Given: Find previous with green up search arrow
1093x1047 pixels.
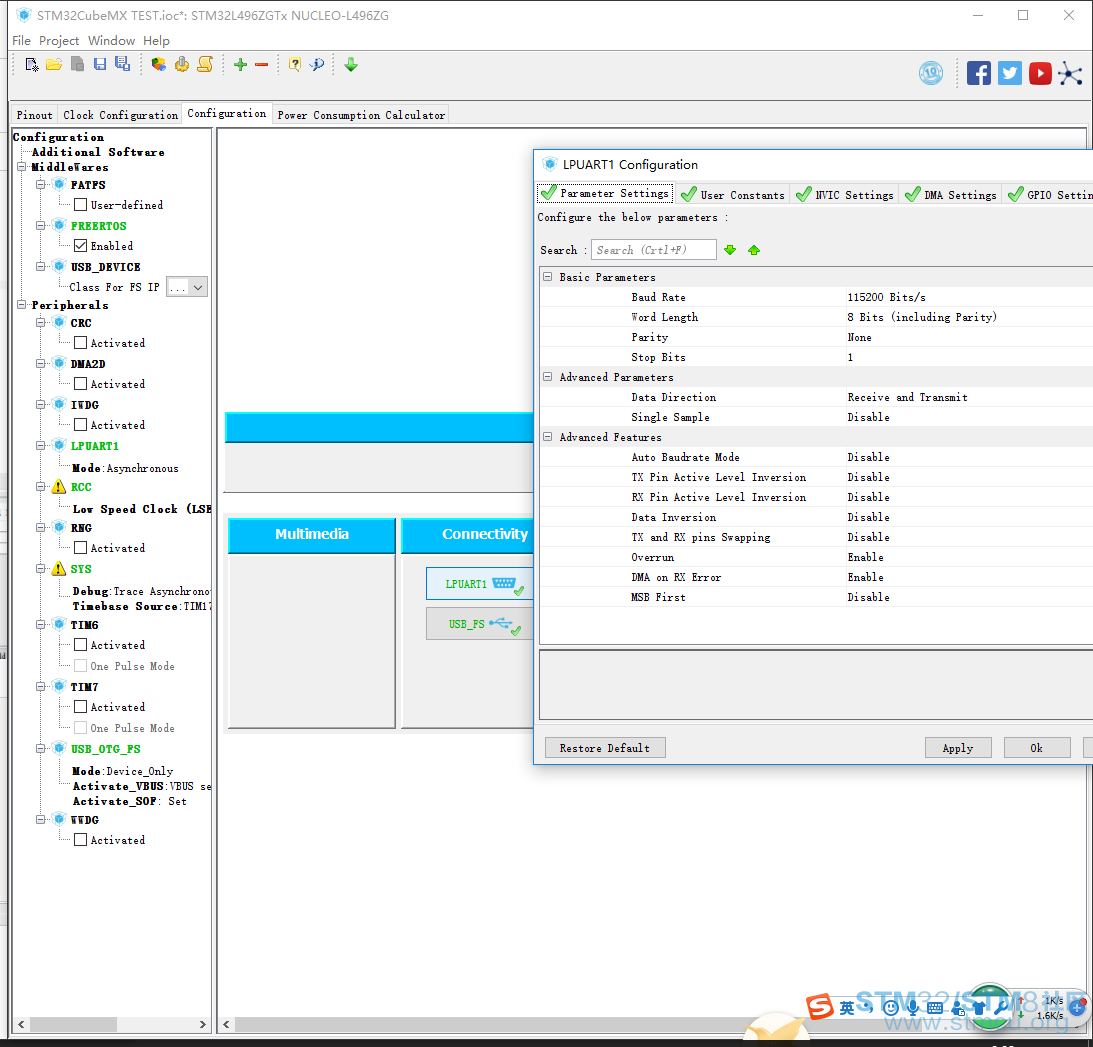Looking at the screenshot, I should (754, 250).
